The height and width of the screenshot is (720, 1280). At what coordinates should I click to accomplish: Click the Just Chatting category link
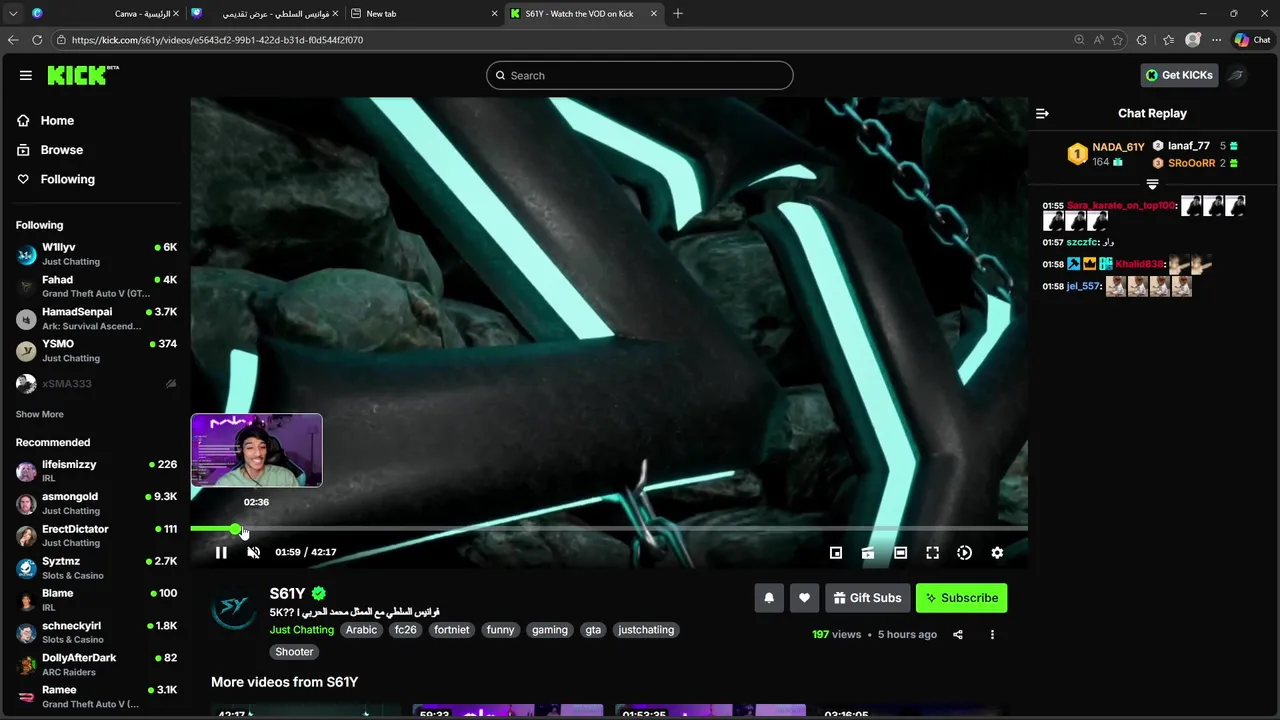(x=301, y=630)
